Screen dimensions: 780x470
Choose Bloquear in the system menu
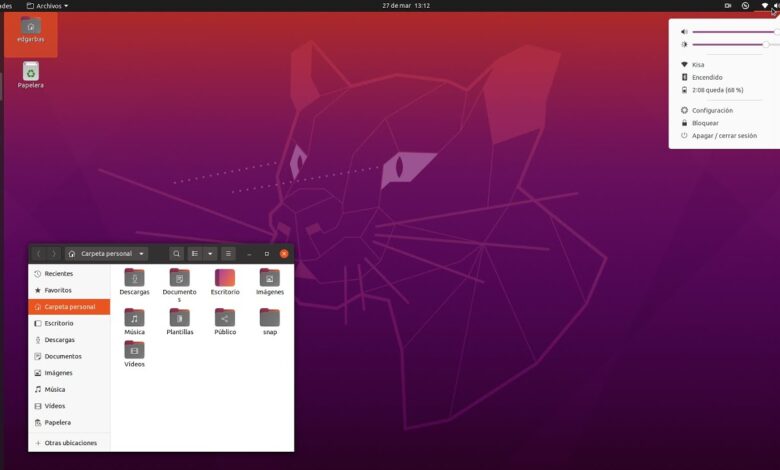tap(724, 123)
